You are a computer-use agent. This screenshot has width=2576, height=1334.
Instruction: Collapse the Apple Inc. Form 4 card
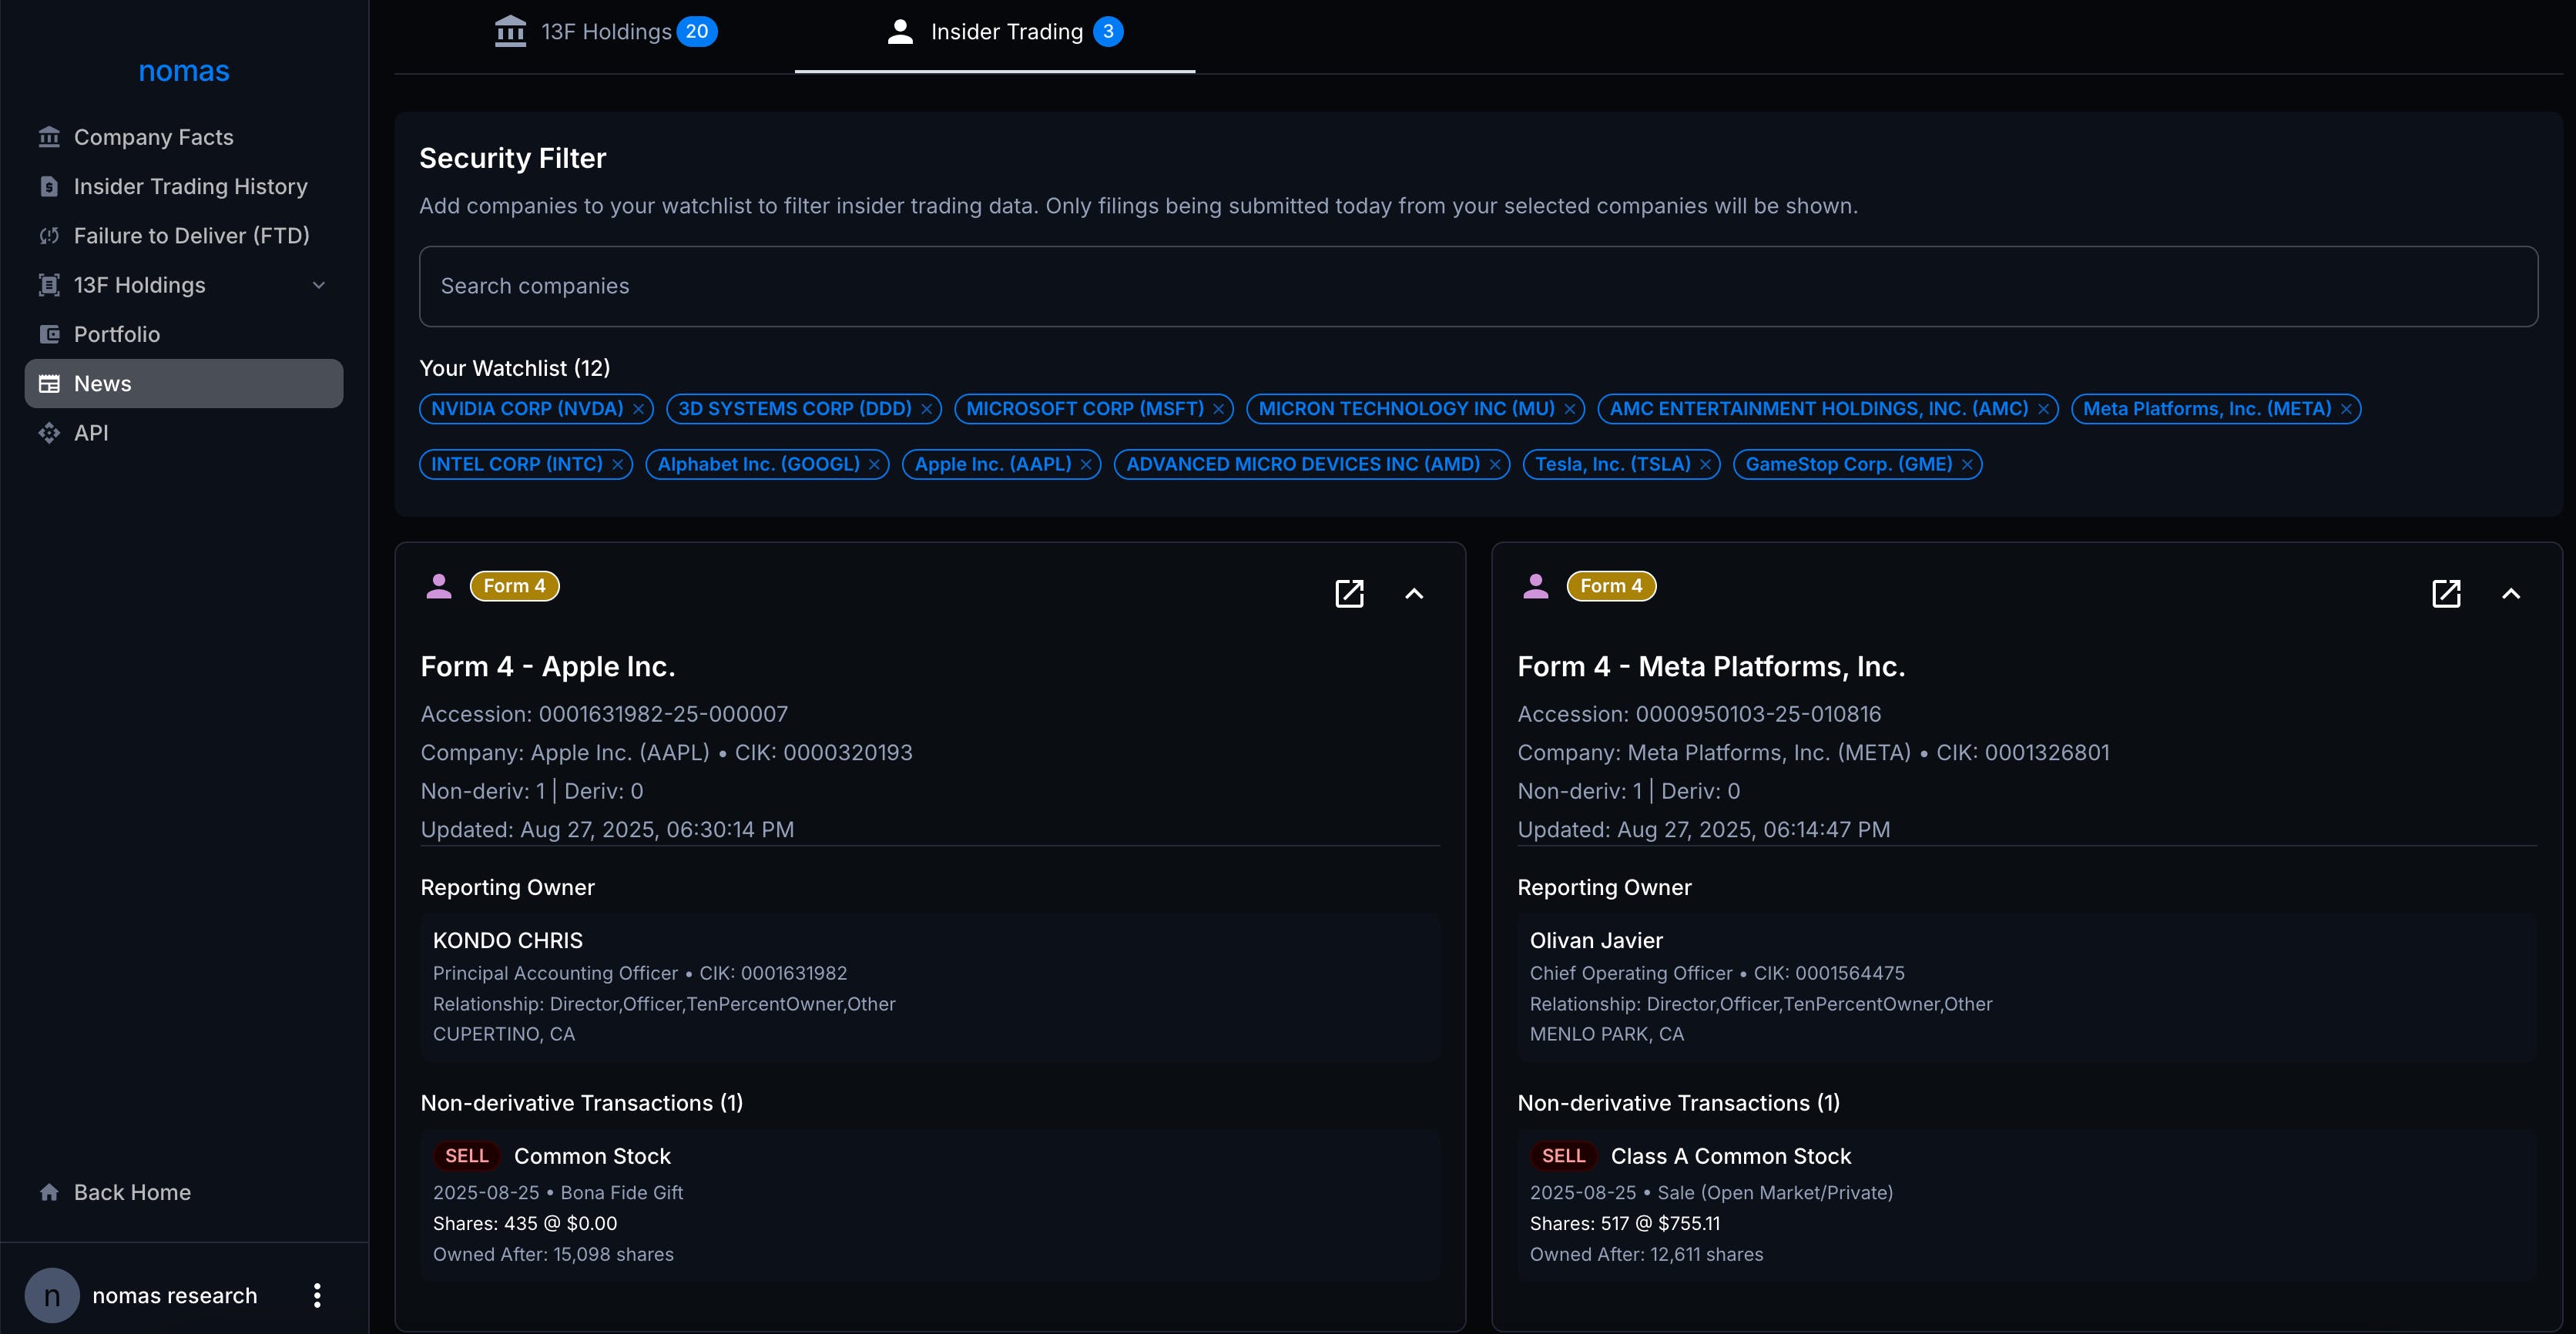coord(1414,593)
